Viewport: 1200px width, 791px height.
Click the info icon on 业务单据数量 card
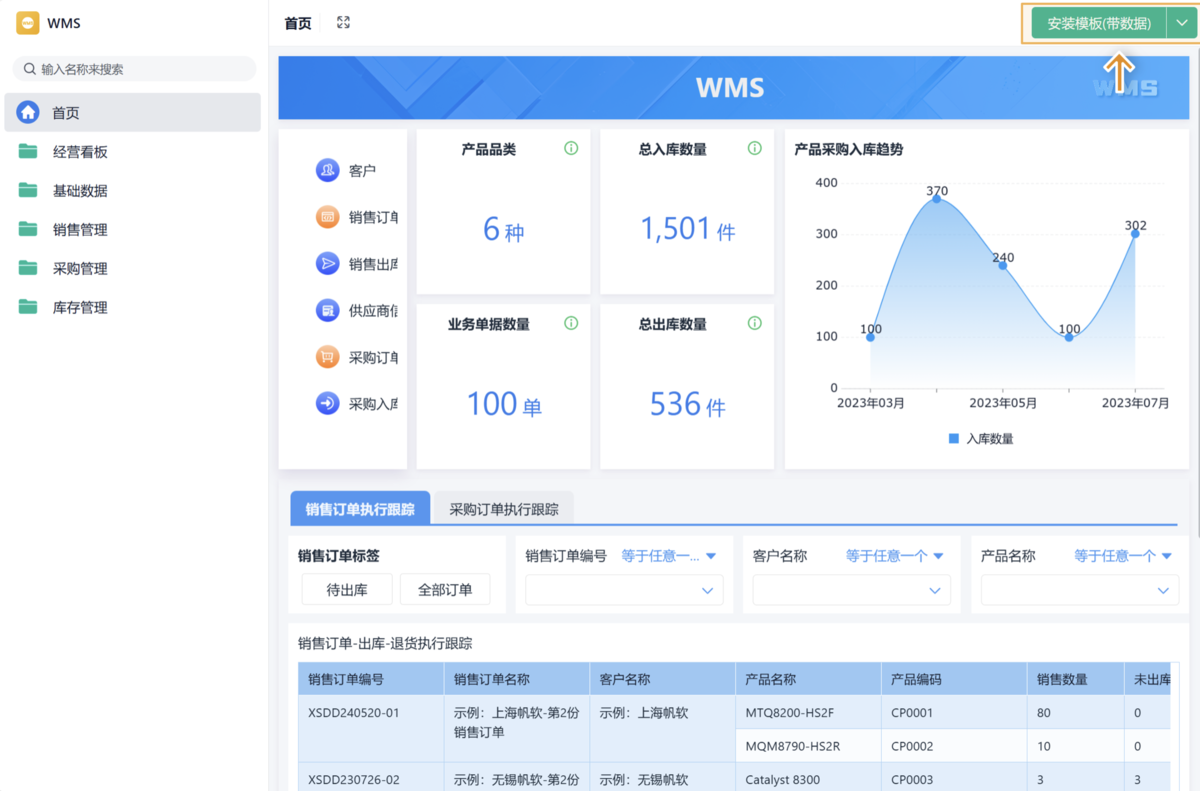click(571, 323)
